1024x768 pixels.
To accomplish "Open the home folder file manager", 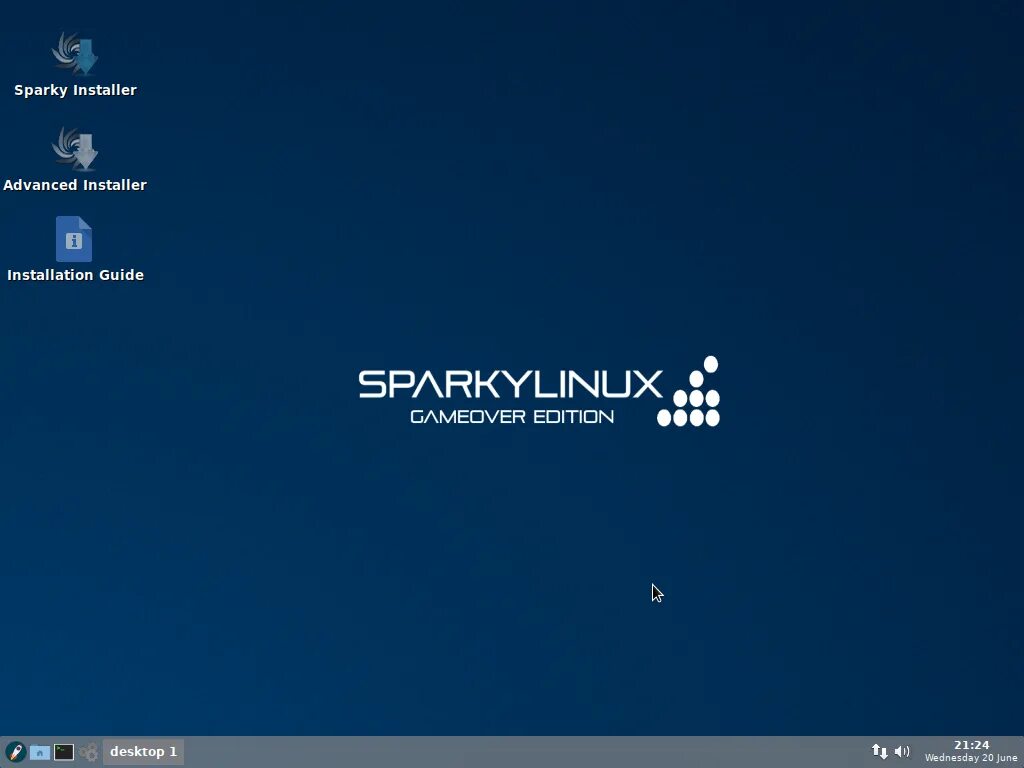I will [x=40, y=752].
